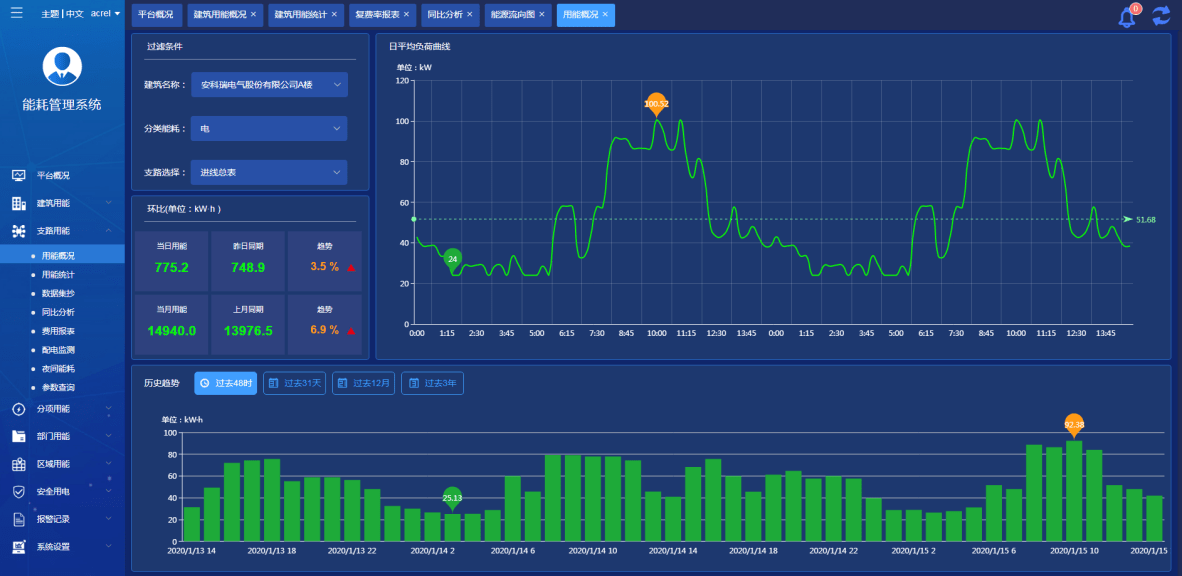Click the 平台概况 monitor icon in sidebar
Screen dimensions: 1182x576
(x=18, y=175)
